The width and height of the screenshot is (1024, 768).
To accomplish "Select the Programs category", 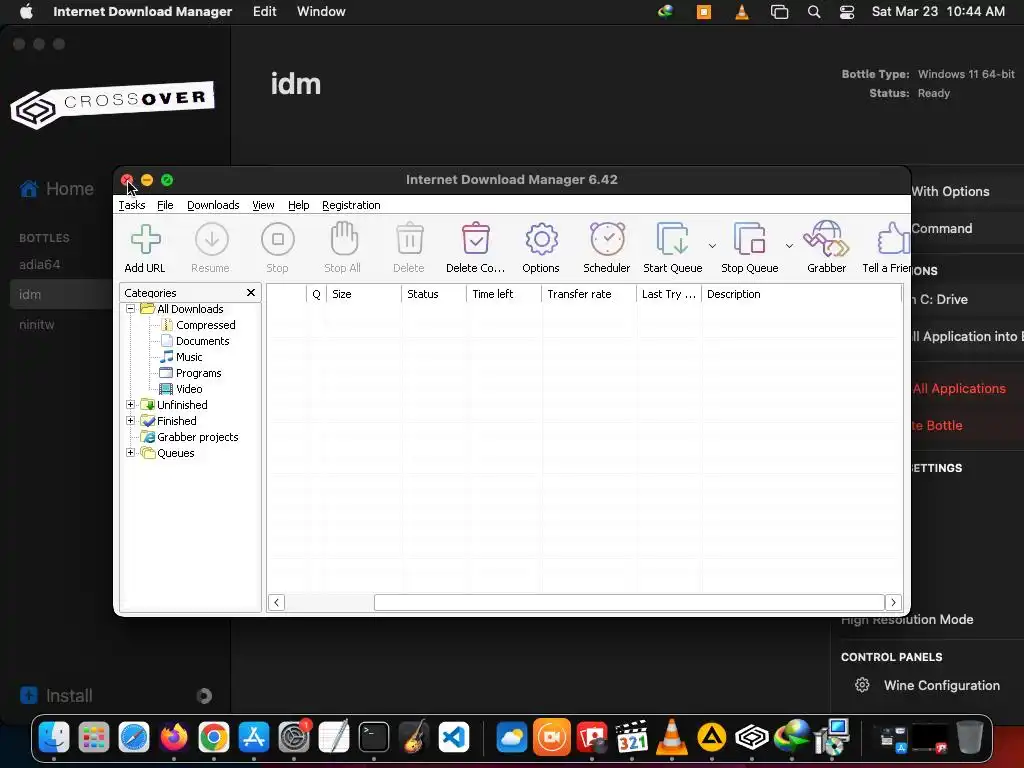I will click(199, 373).
